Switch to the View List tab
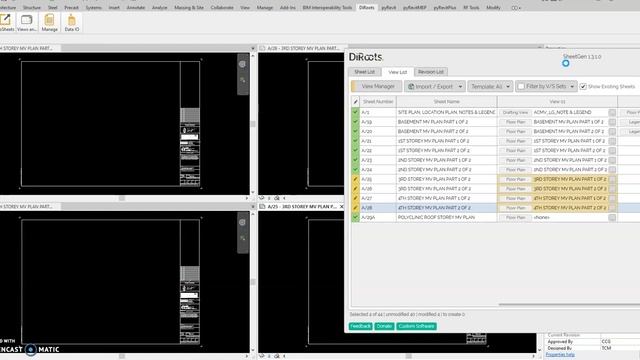The height and width of the screenshot is (360, 640). click(398, 72)
